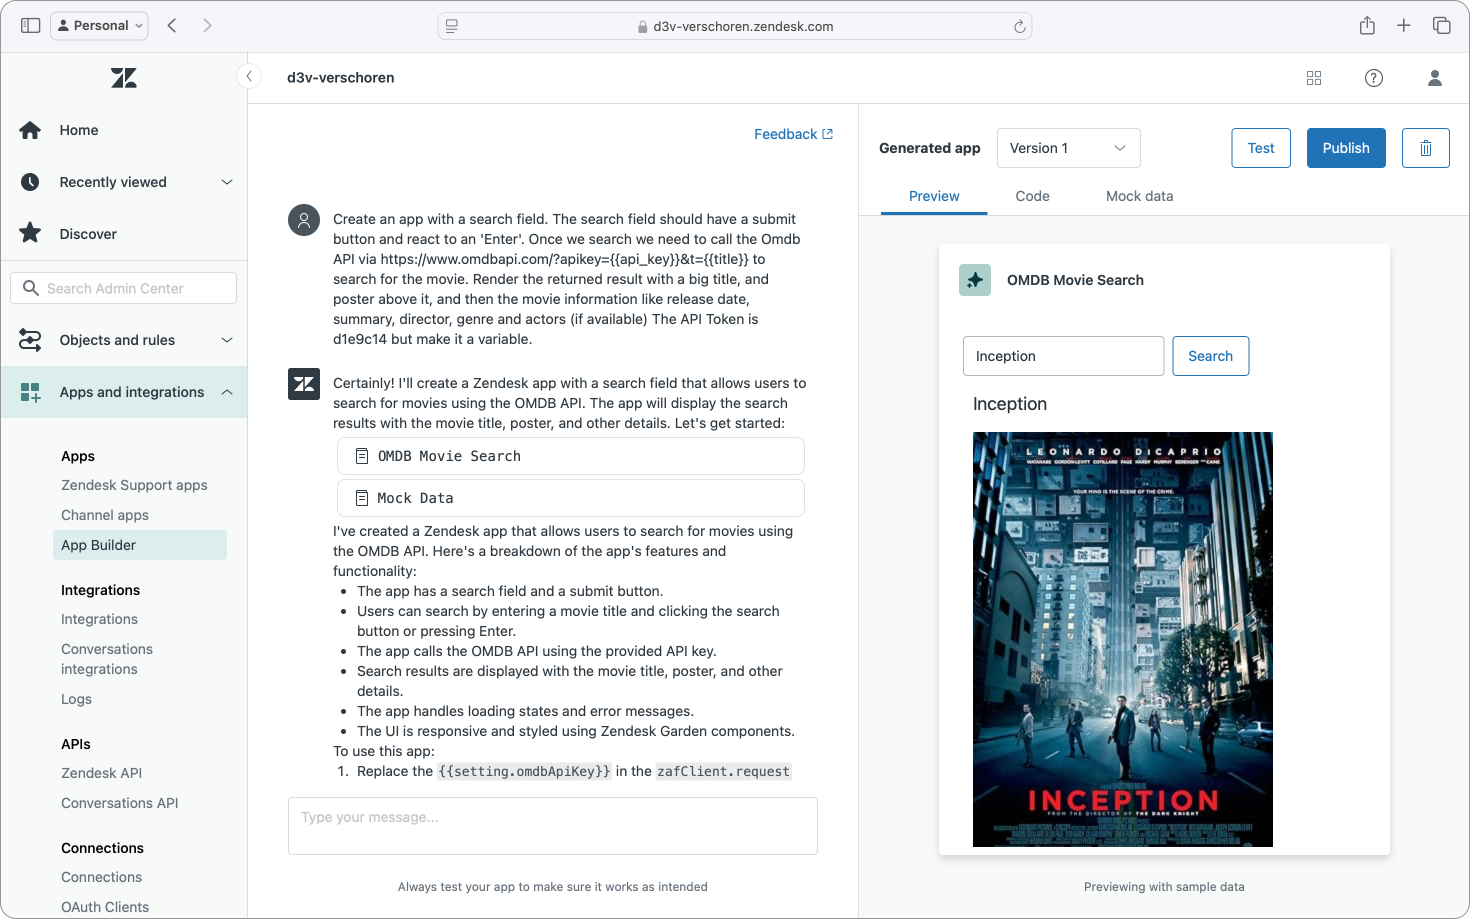Open the Zendesk products grid icon
Image resolution: width=1470 pixels, height=919 pixels.
1314,78
